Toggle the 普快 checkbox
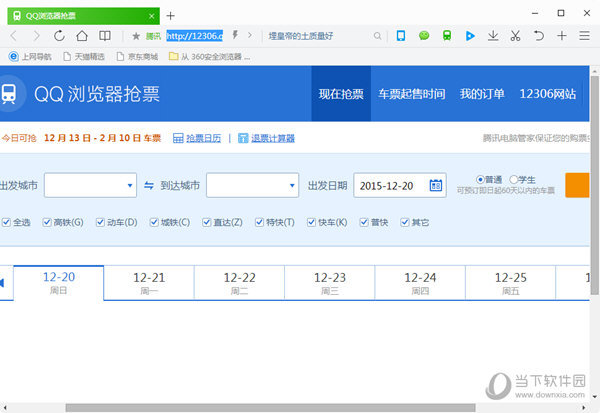The height and width of the screenshot is (413, 600). 364,222
